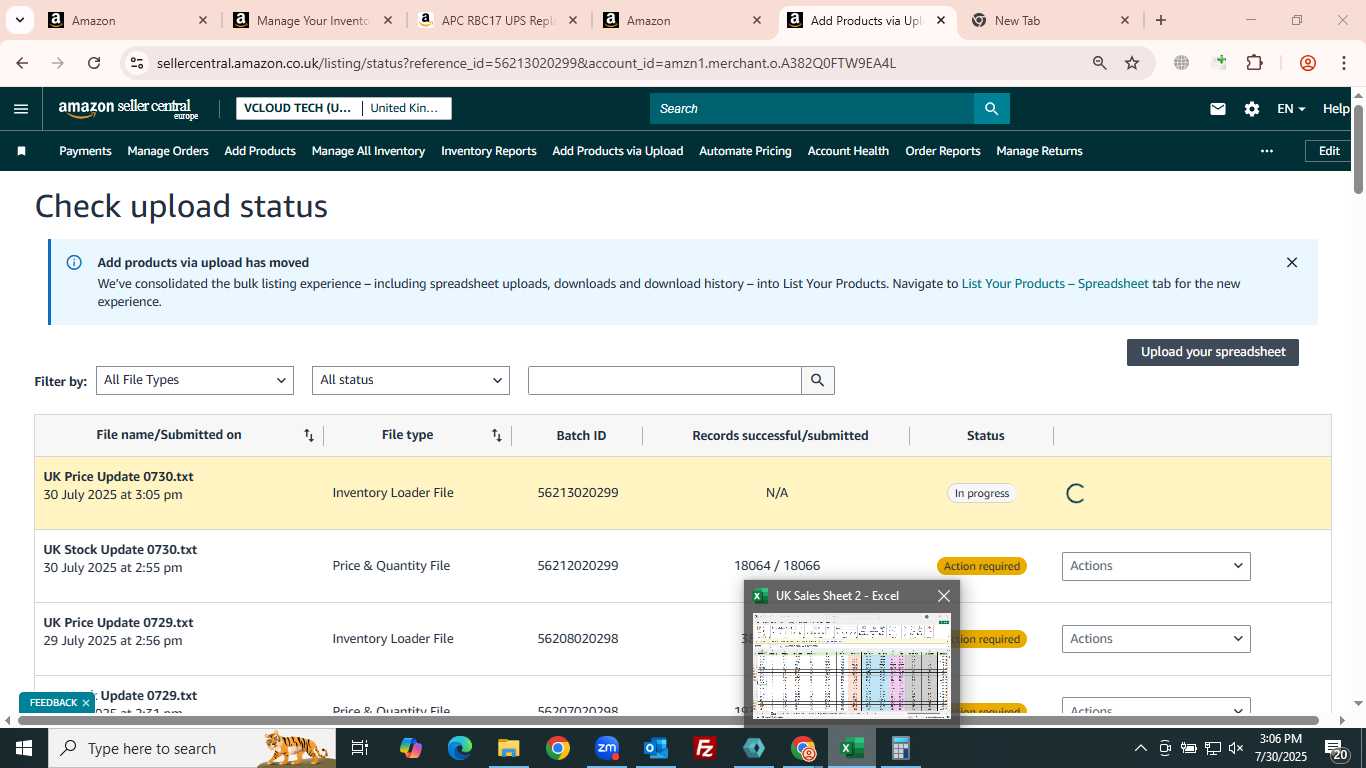Open Actions dropdown for UK Price Update 0729
1366x768 pixels.
1156,639
